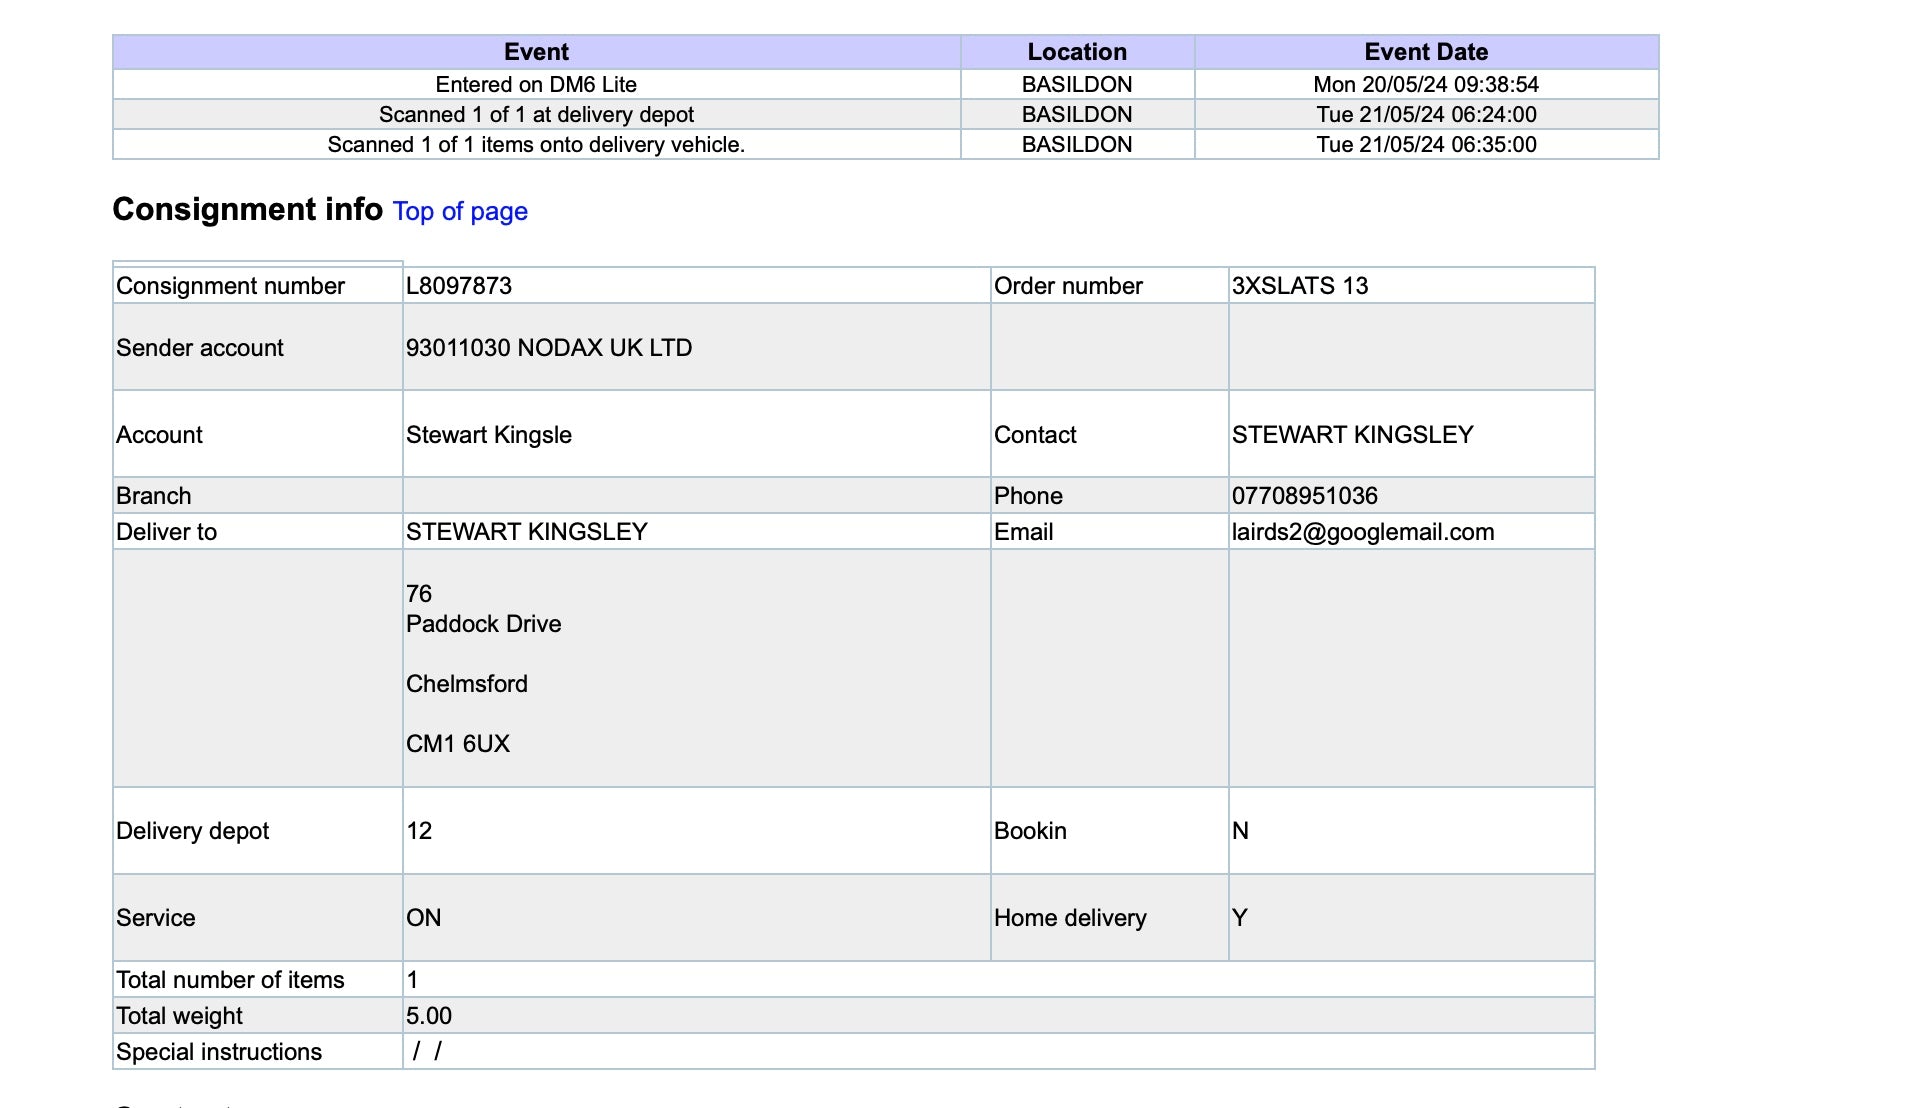Select postcode 'CM1 6UX'
Image resolution: width=1920 pixels, height=1108 pixels.
point(458,744)
